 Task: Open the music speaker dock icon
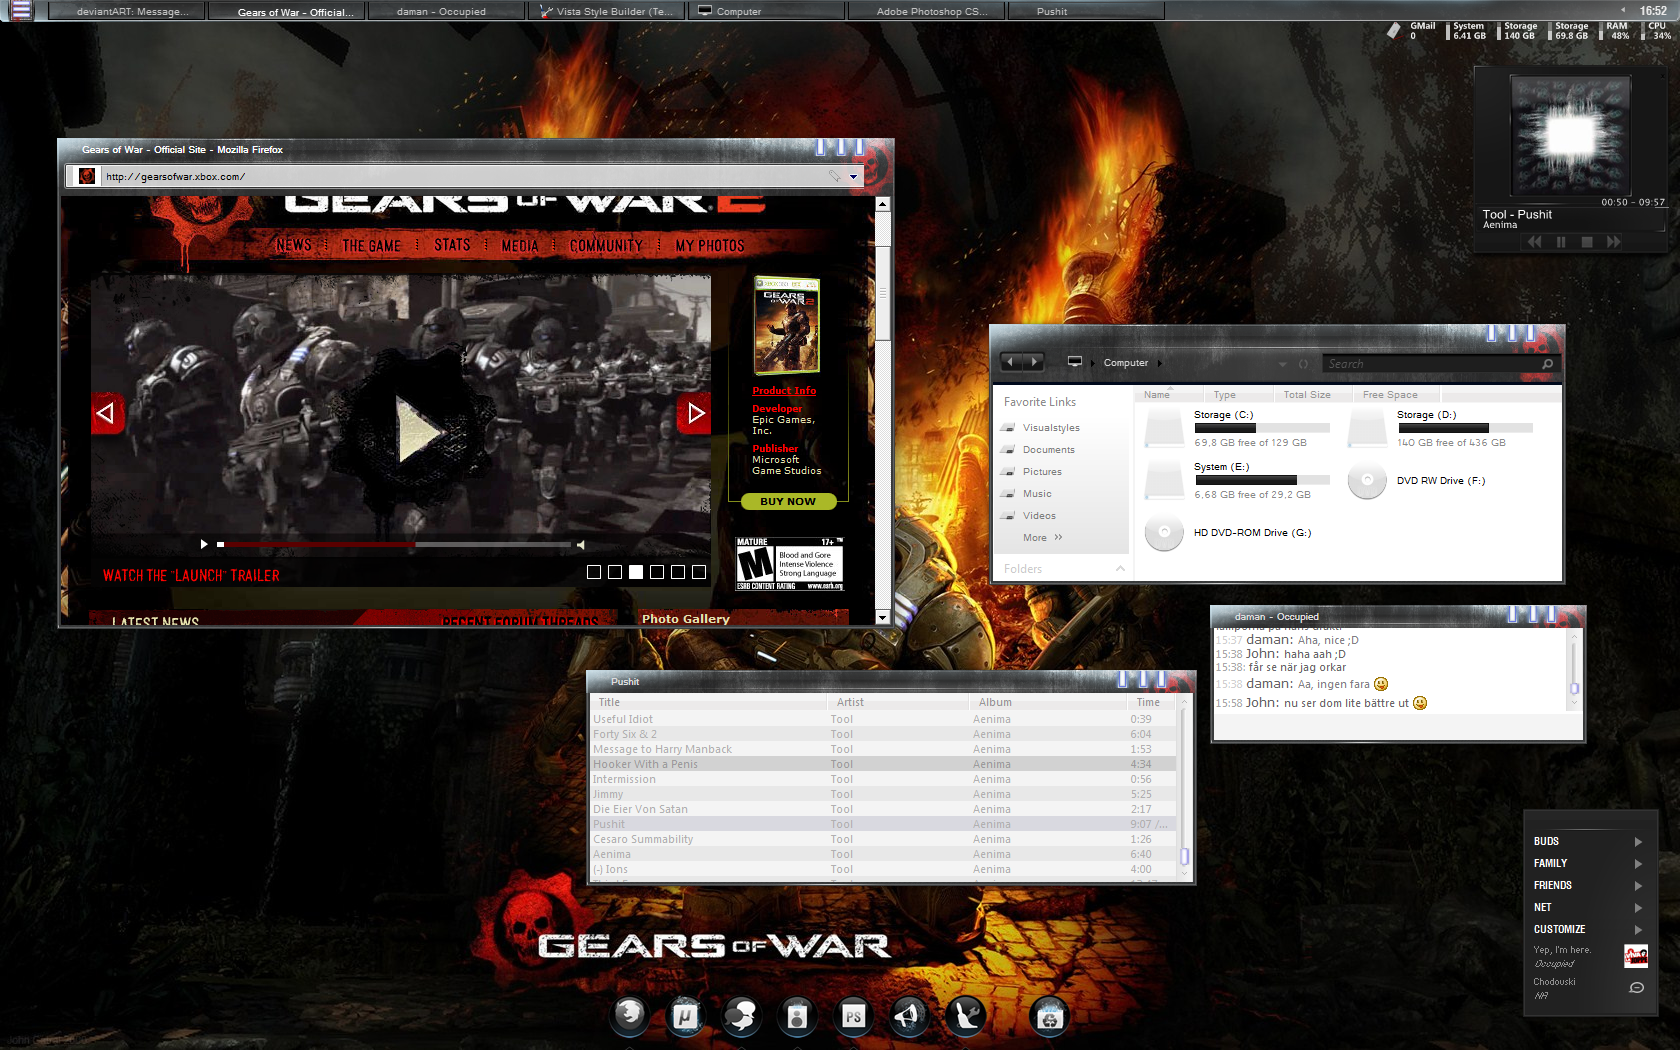[x=797, y=1016]
